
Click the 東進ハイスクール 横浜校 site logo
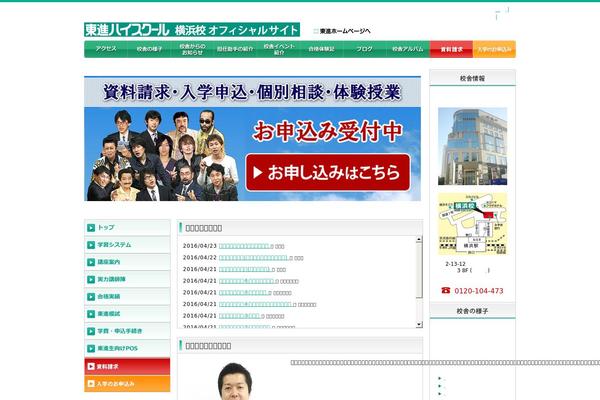point(192,29)
